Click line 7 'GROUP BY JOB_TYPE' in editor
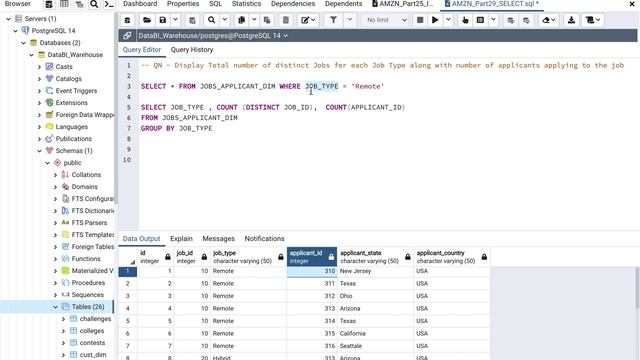The width and height of the screenshot is (640, 360). click(x=176, y=128)
